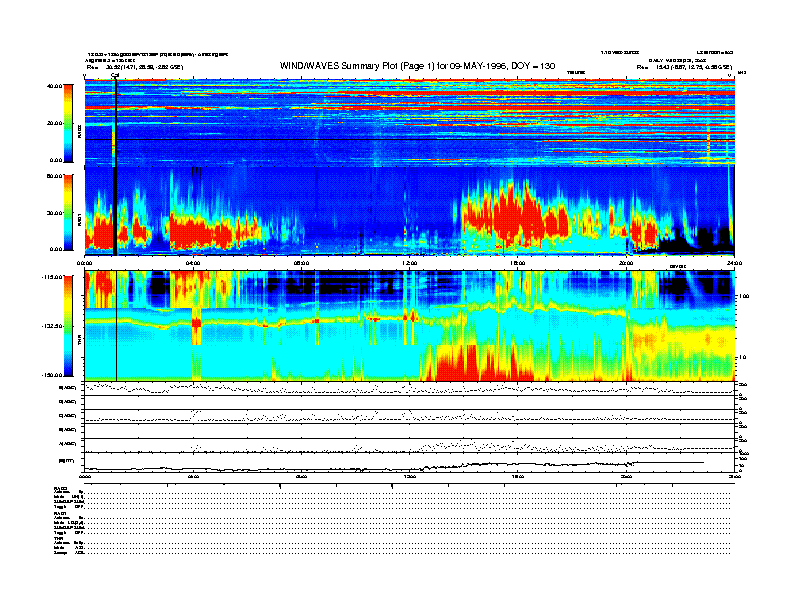Viewport: 792px width, 612px height.
Task: Click the -150.00 tick on TNR color bar
Action: (x=52, y=375)
